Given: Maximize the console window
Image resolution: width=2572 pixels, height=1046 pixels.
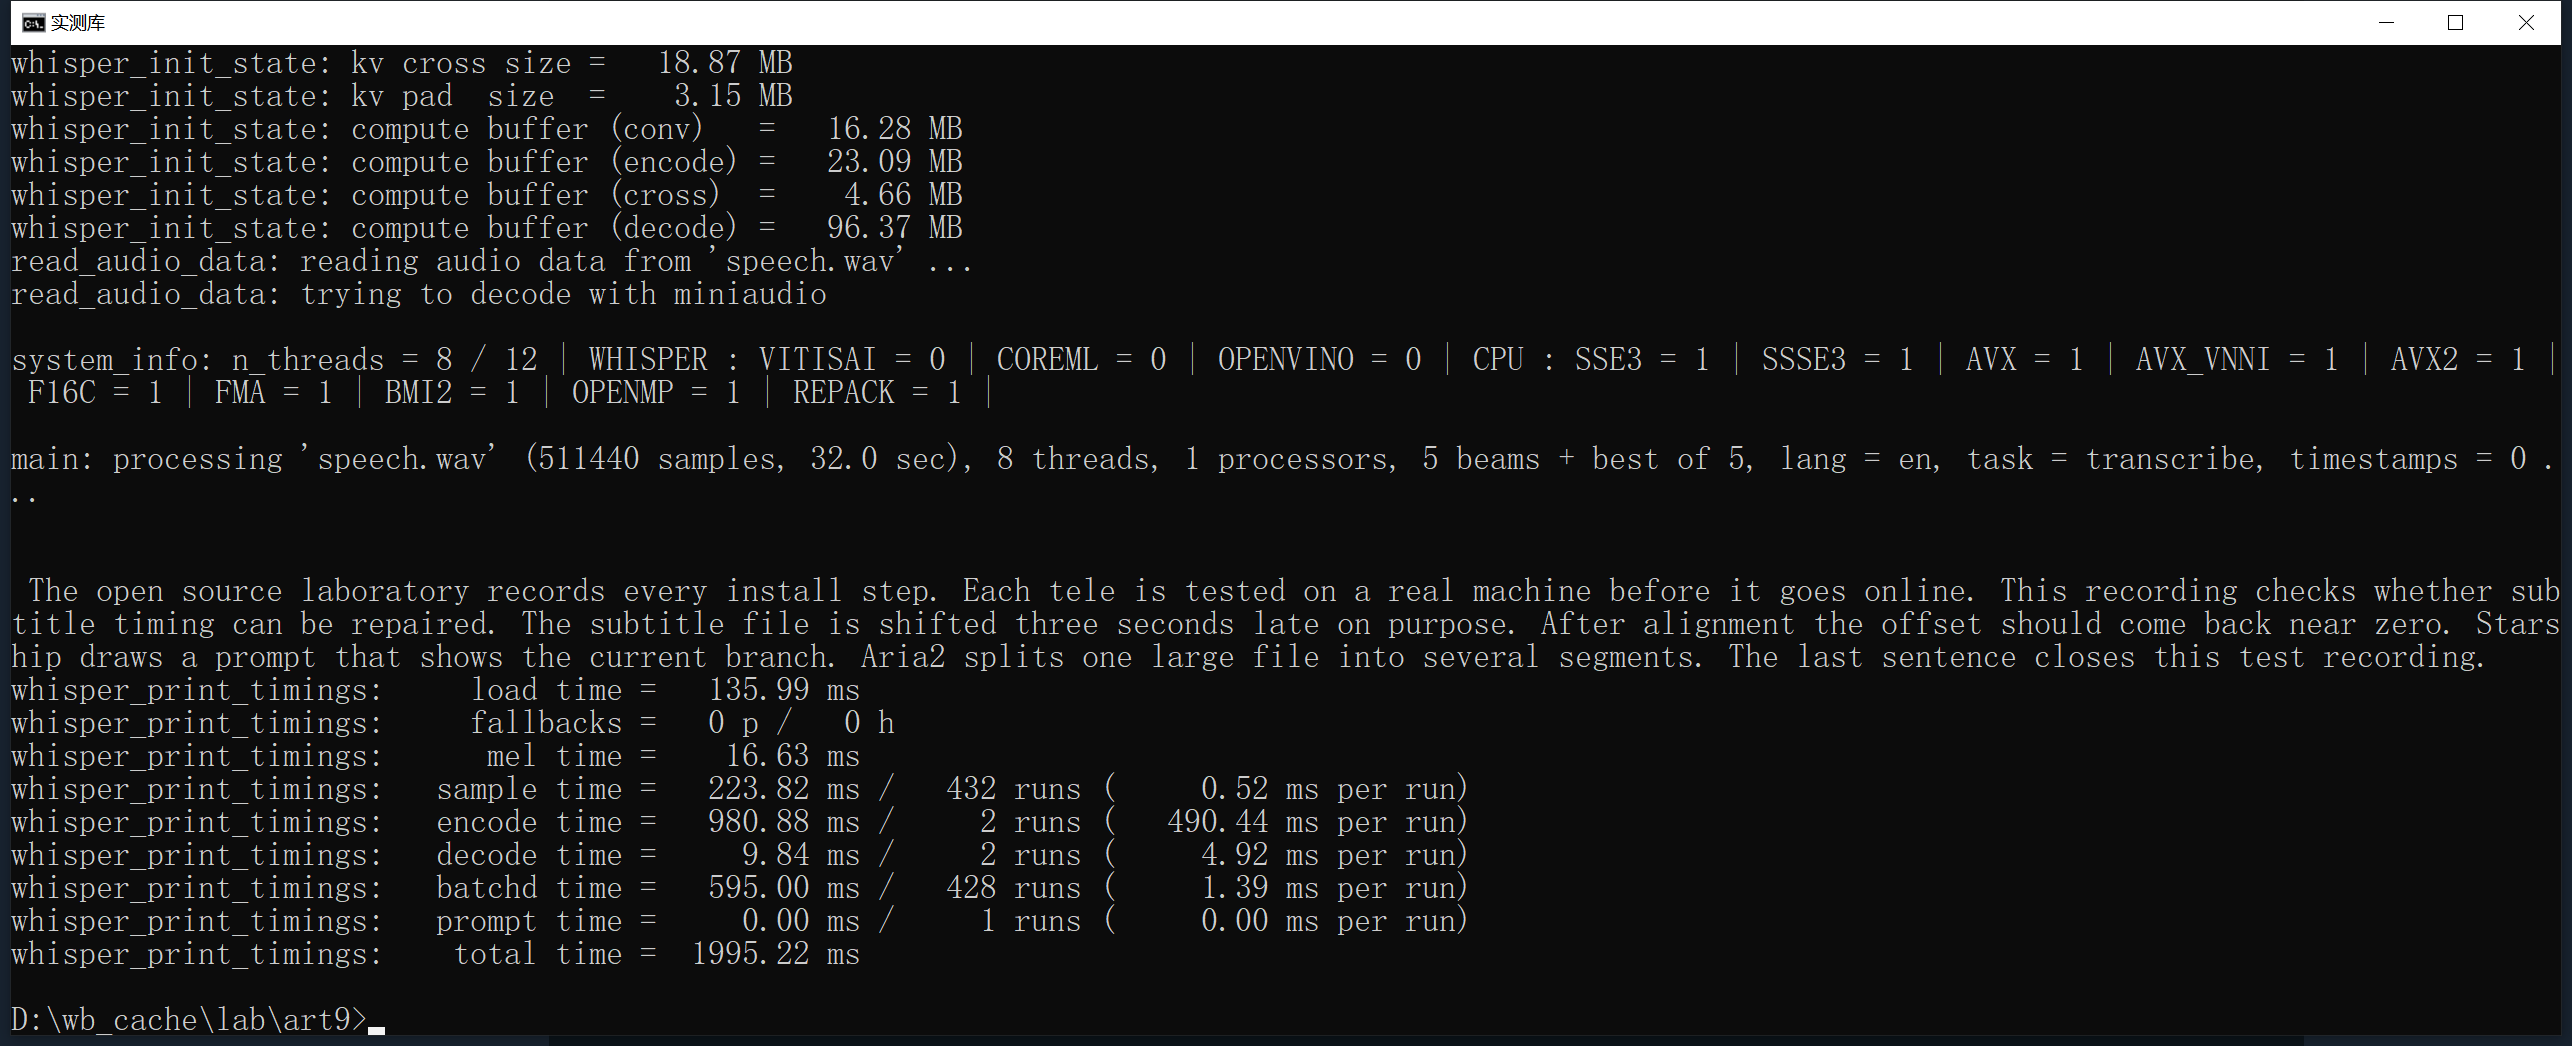Looking at the screenshot, I should [x=2455, y=22].
